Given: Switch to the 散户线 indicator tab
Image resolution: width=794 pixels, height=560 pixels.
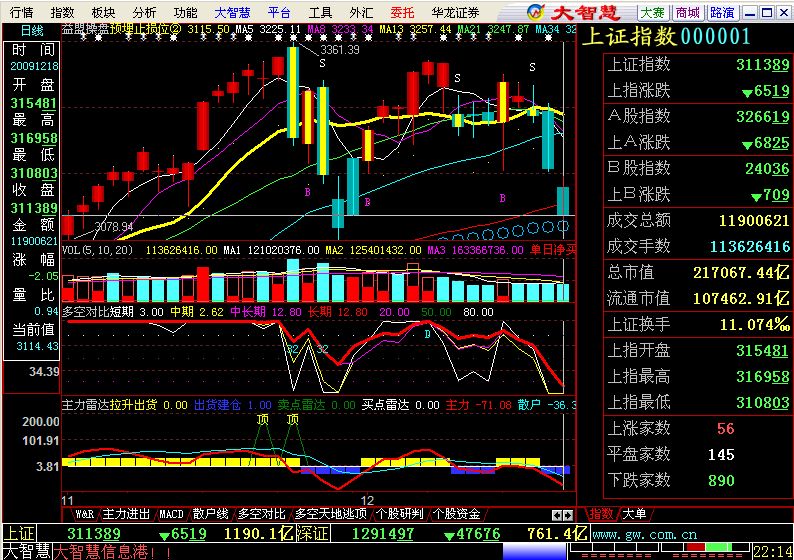Looking at the screenshot, I should coord(210,514).
